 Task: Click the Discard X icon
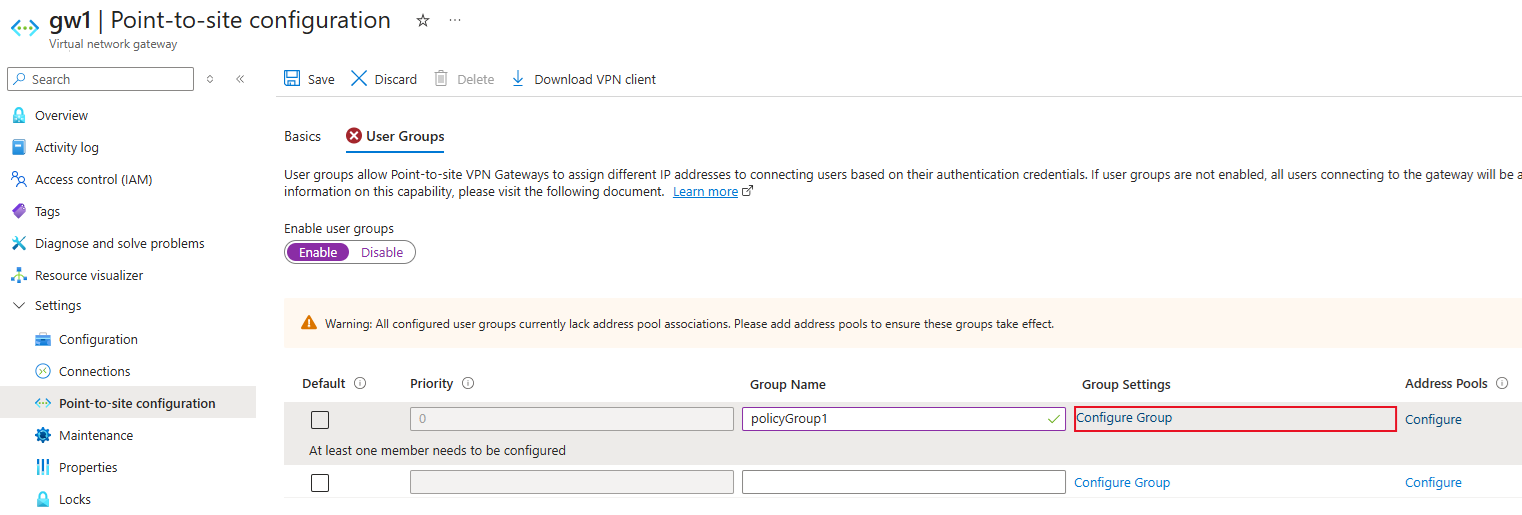pyautogui.click(x=359, y=78)
